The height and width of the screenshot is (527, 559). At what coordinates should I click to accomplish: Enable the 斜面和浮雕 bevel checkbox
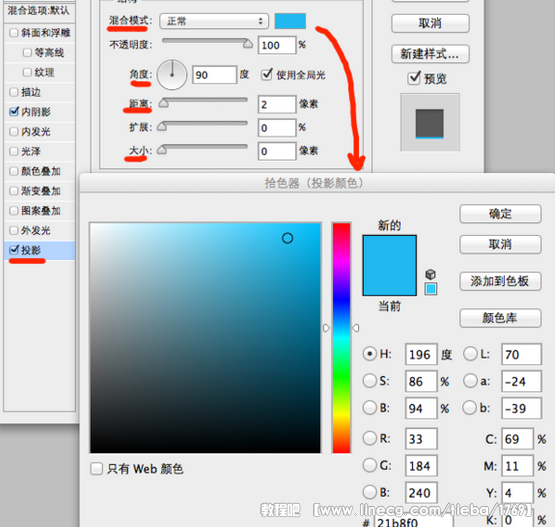14,33
